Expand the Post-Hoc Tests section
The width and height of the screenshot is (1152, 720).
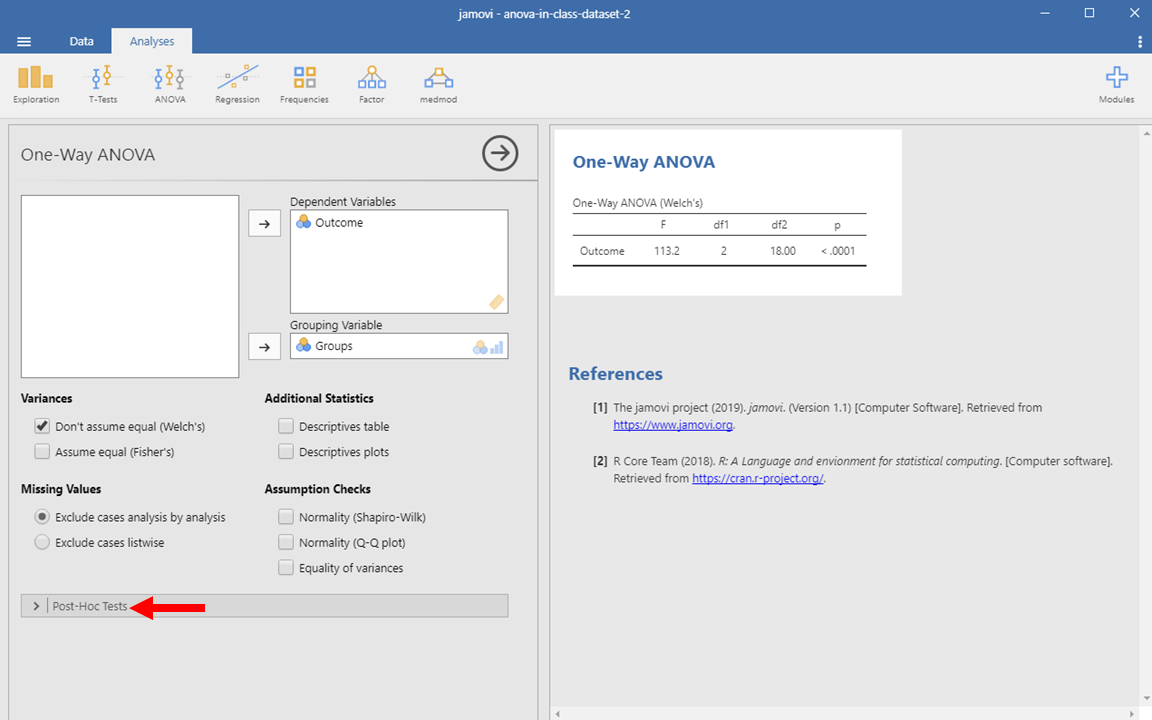click(x=90, y=606)
